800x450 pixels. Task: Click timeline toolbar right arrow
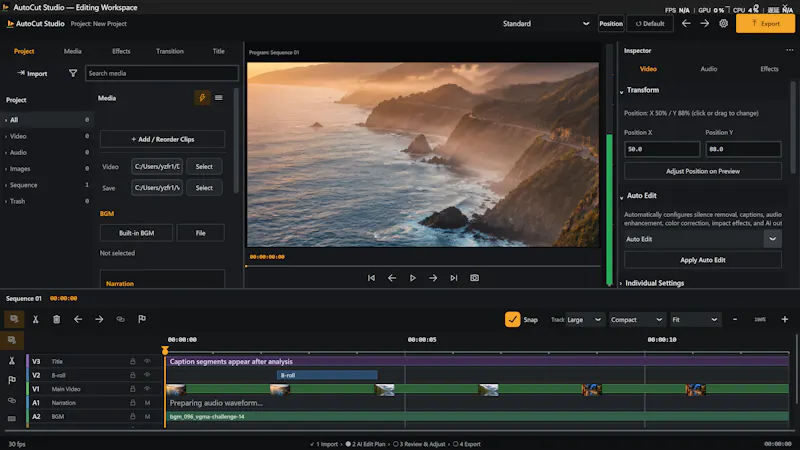click(x=99, y=319)
